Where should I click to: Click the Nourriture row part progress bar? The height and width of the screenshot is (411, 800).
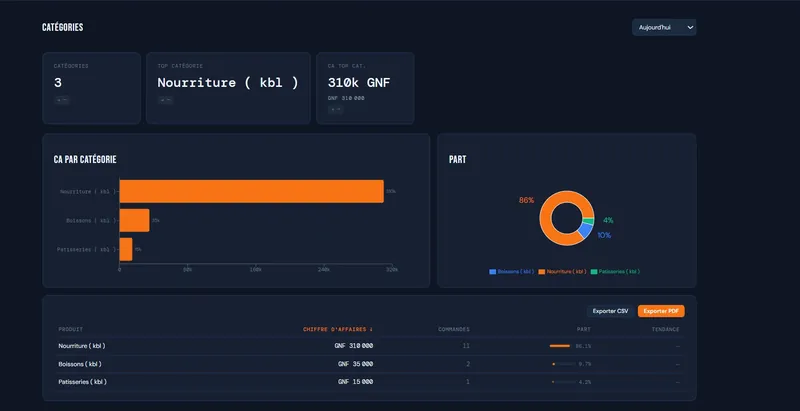click(x=560, y=346)
